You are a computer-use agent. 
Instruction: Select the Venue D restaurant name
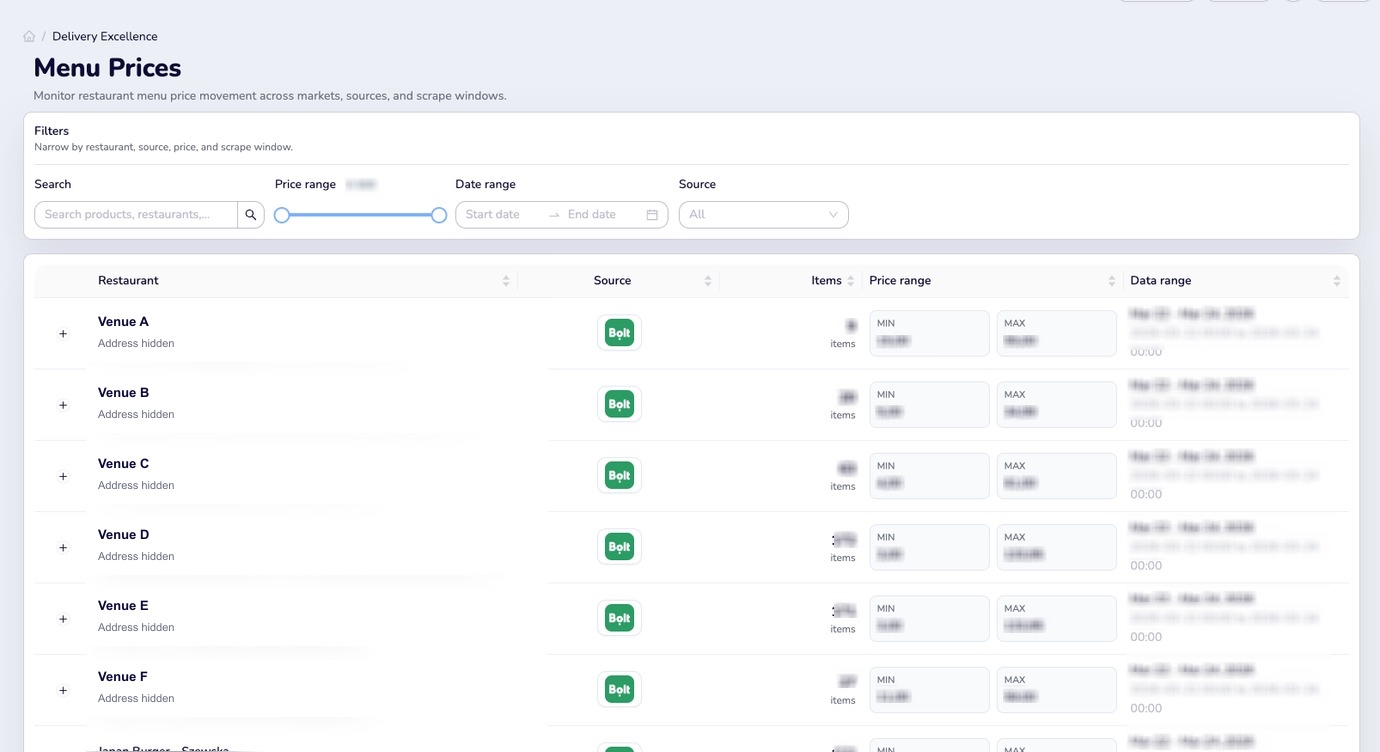pyautogui.click(x=124, y=535)
